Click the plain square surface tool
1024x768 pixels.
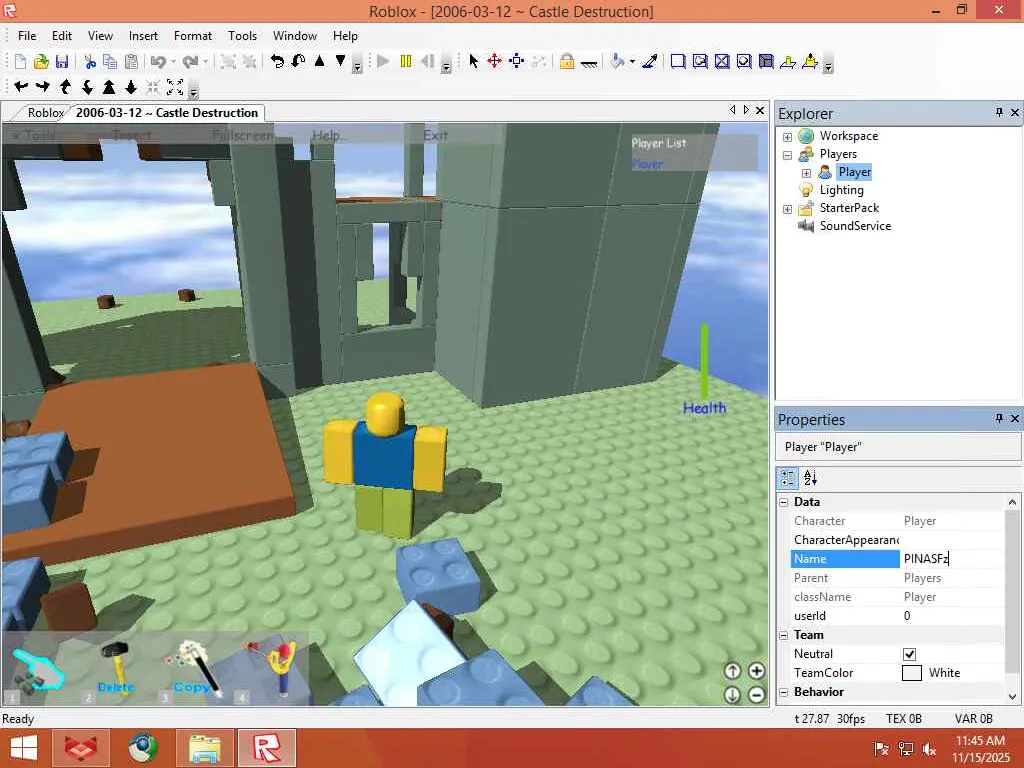tap(678, 61)
